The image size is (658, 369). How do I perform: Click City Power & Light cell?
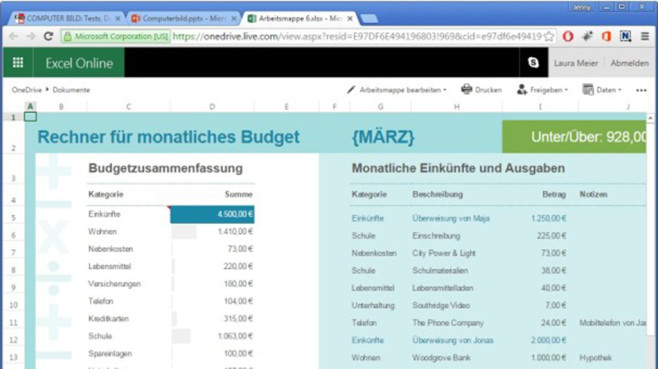tap(444, 253)
